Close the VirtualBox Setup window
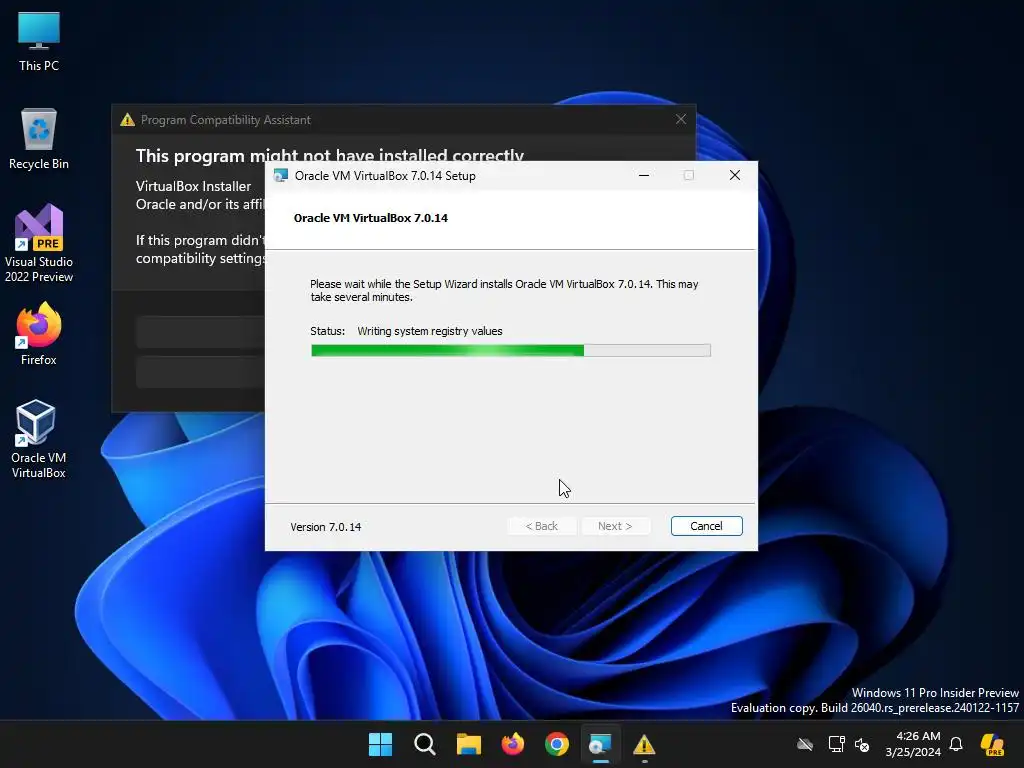The width and height of the screenshot is (1024, 768). 735,175
